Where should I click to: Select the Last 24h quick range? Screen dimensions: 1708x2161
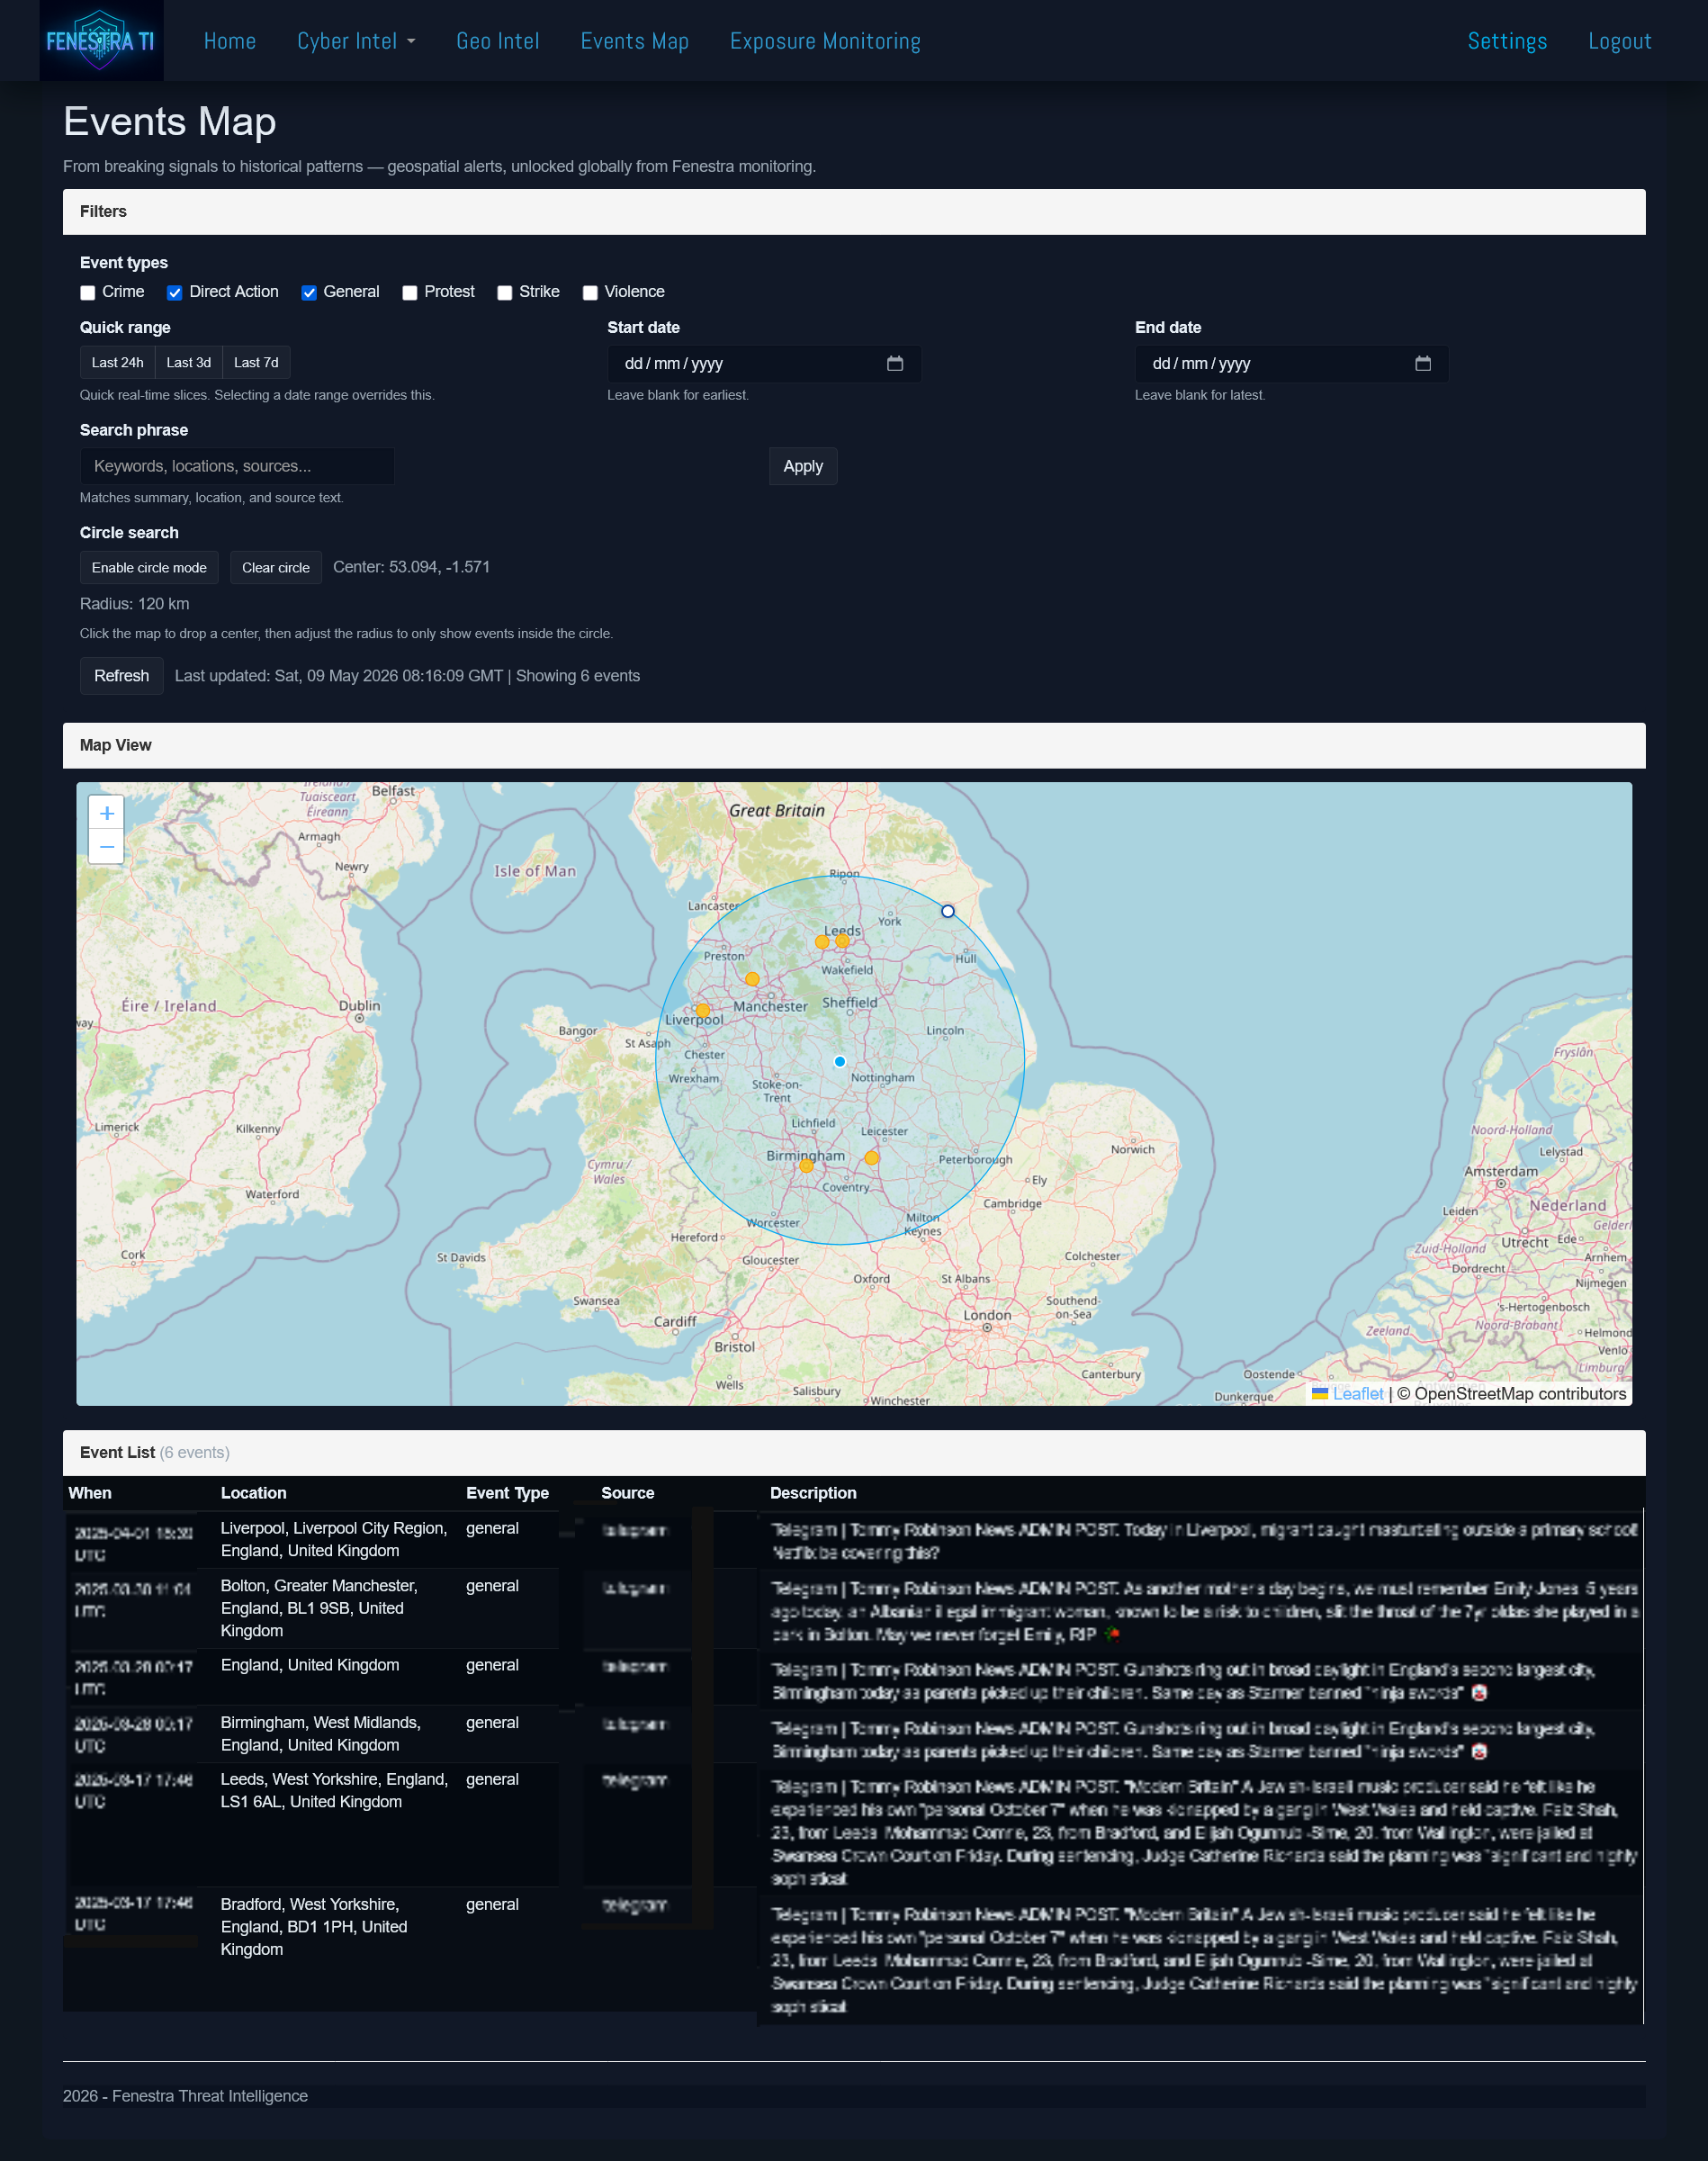click(x=117, y=363)
